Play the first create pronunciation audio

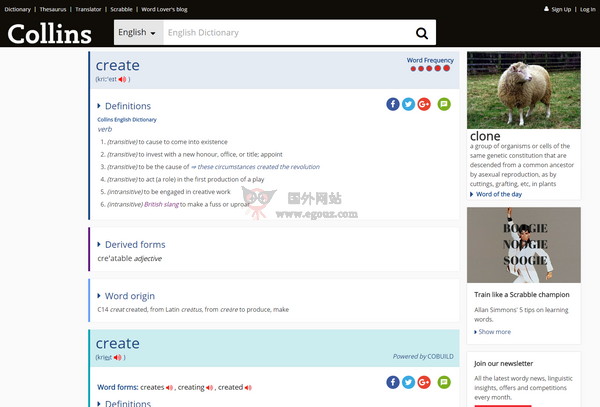point(122,80)
